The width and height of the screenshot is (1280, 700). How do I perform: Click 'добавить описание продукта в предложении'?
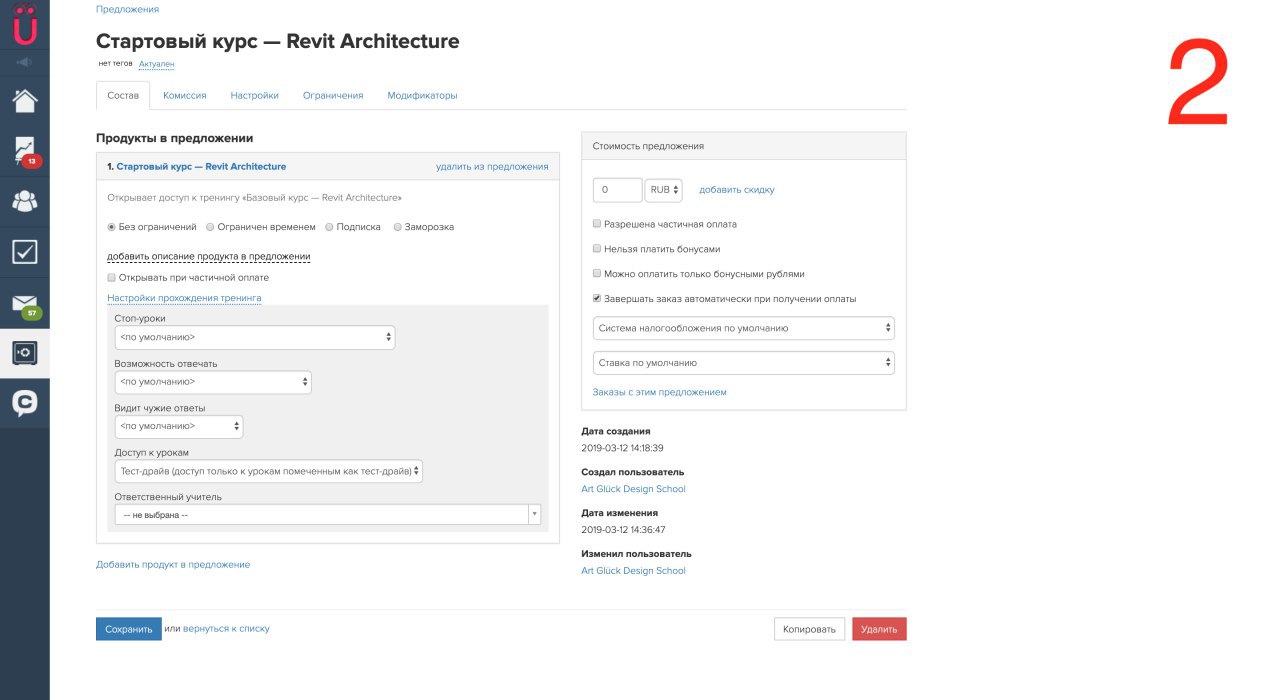(x=209, y=256)
